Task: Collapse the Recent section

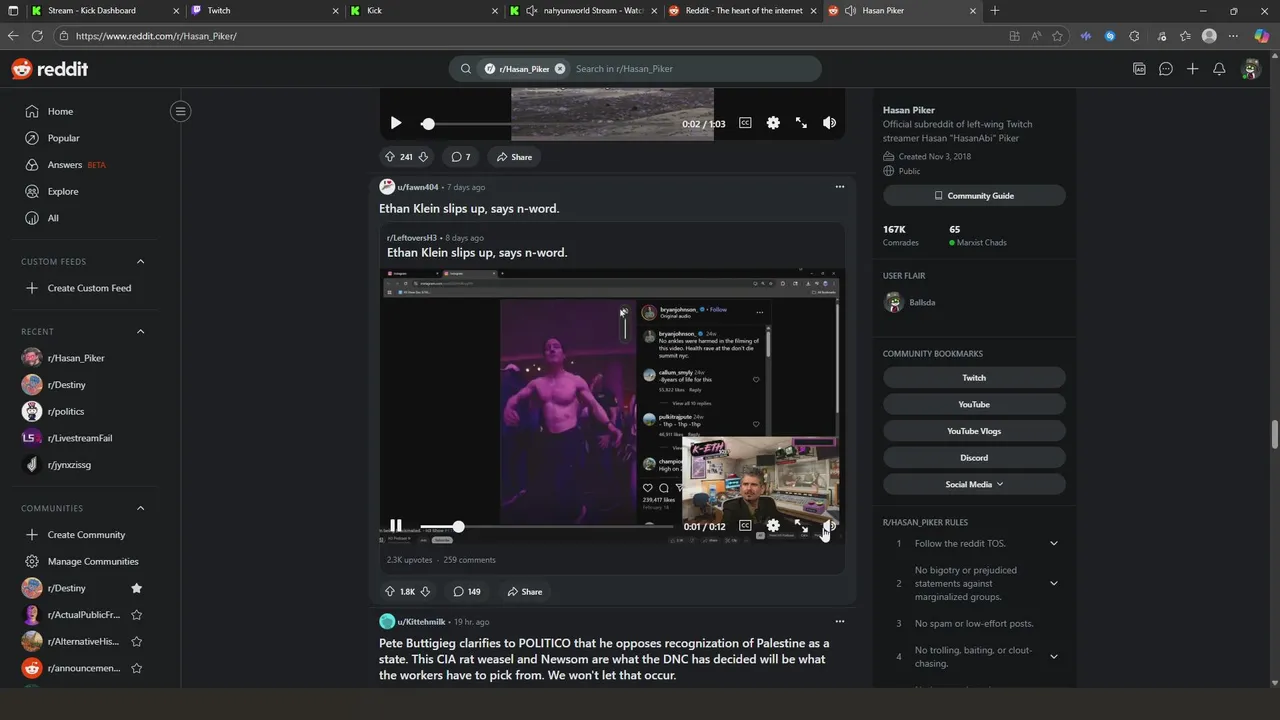Action: click(140, 332)
